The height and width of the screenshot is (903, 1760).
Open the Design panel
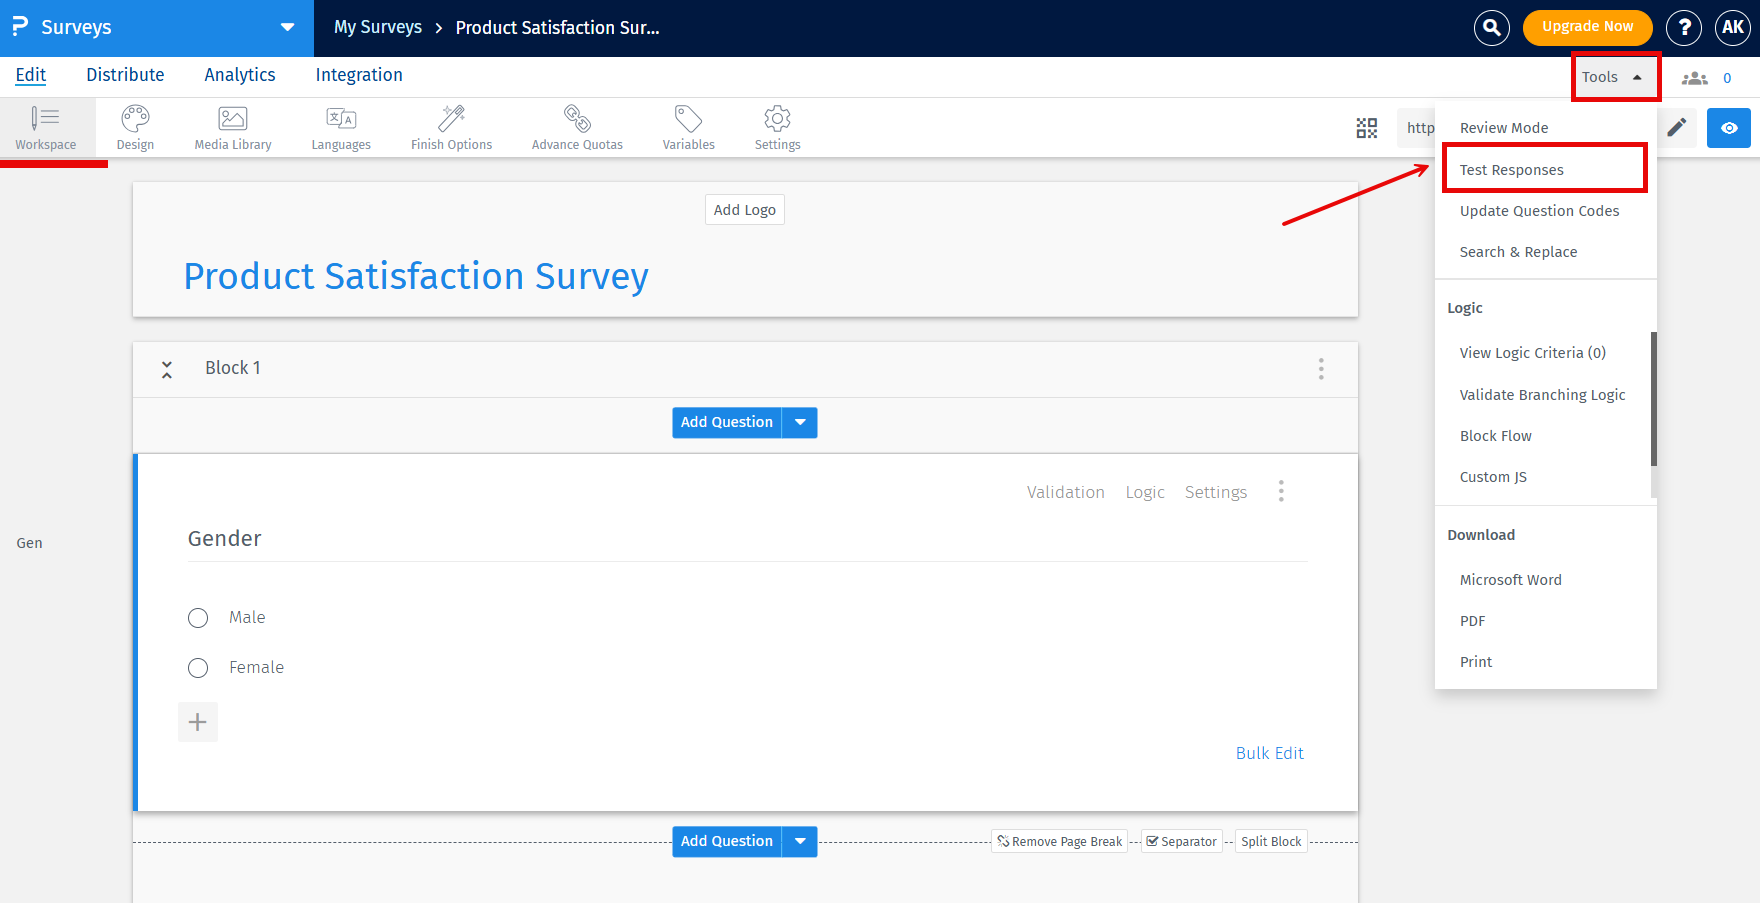tap(134, 127)
